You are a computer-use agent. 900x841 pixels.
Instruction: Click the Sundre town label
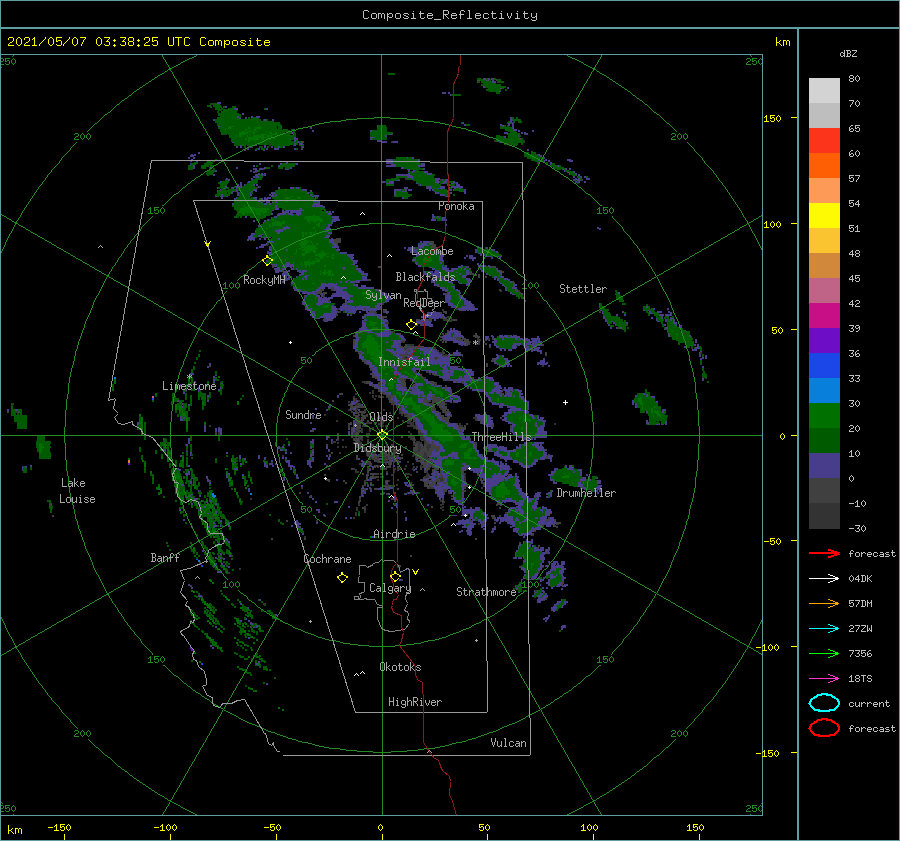304,415
